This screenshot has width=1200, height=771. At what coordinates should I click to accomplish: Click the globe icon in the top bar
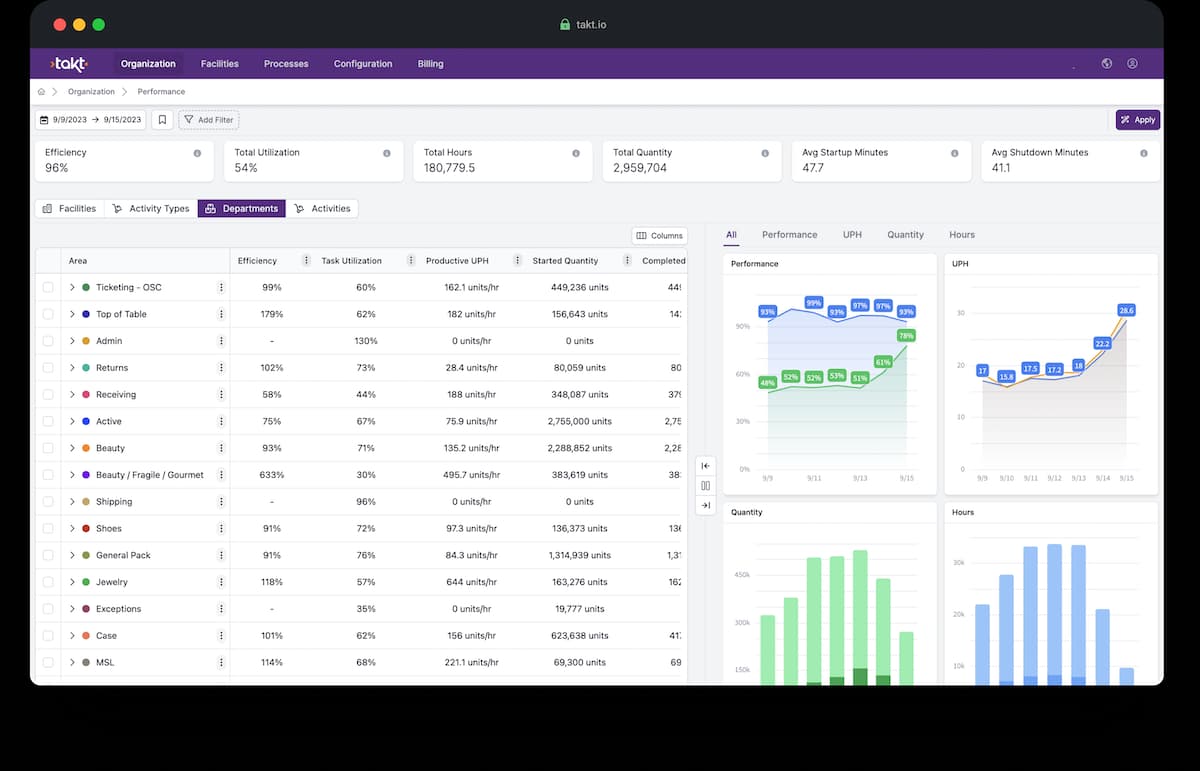click(x=1107, y=64)
